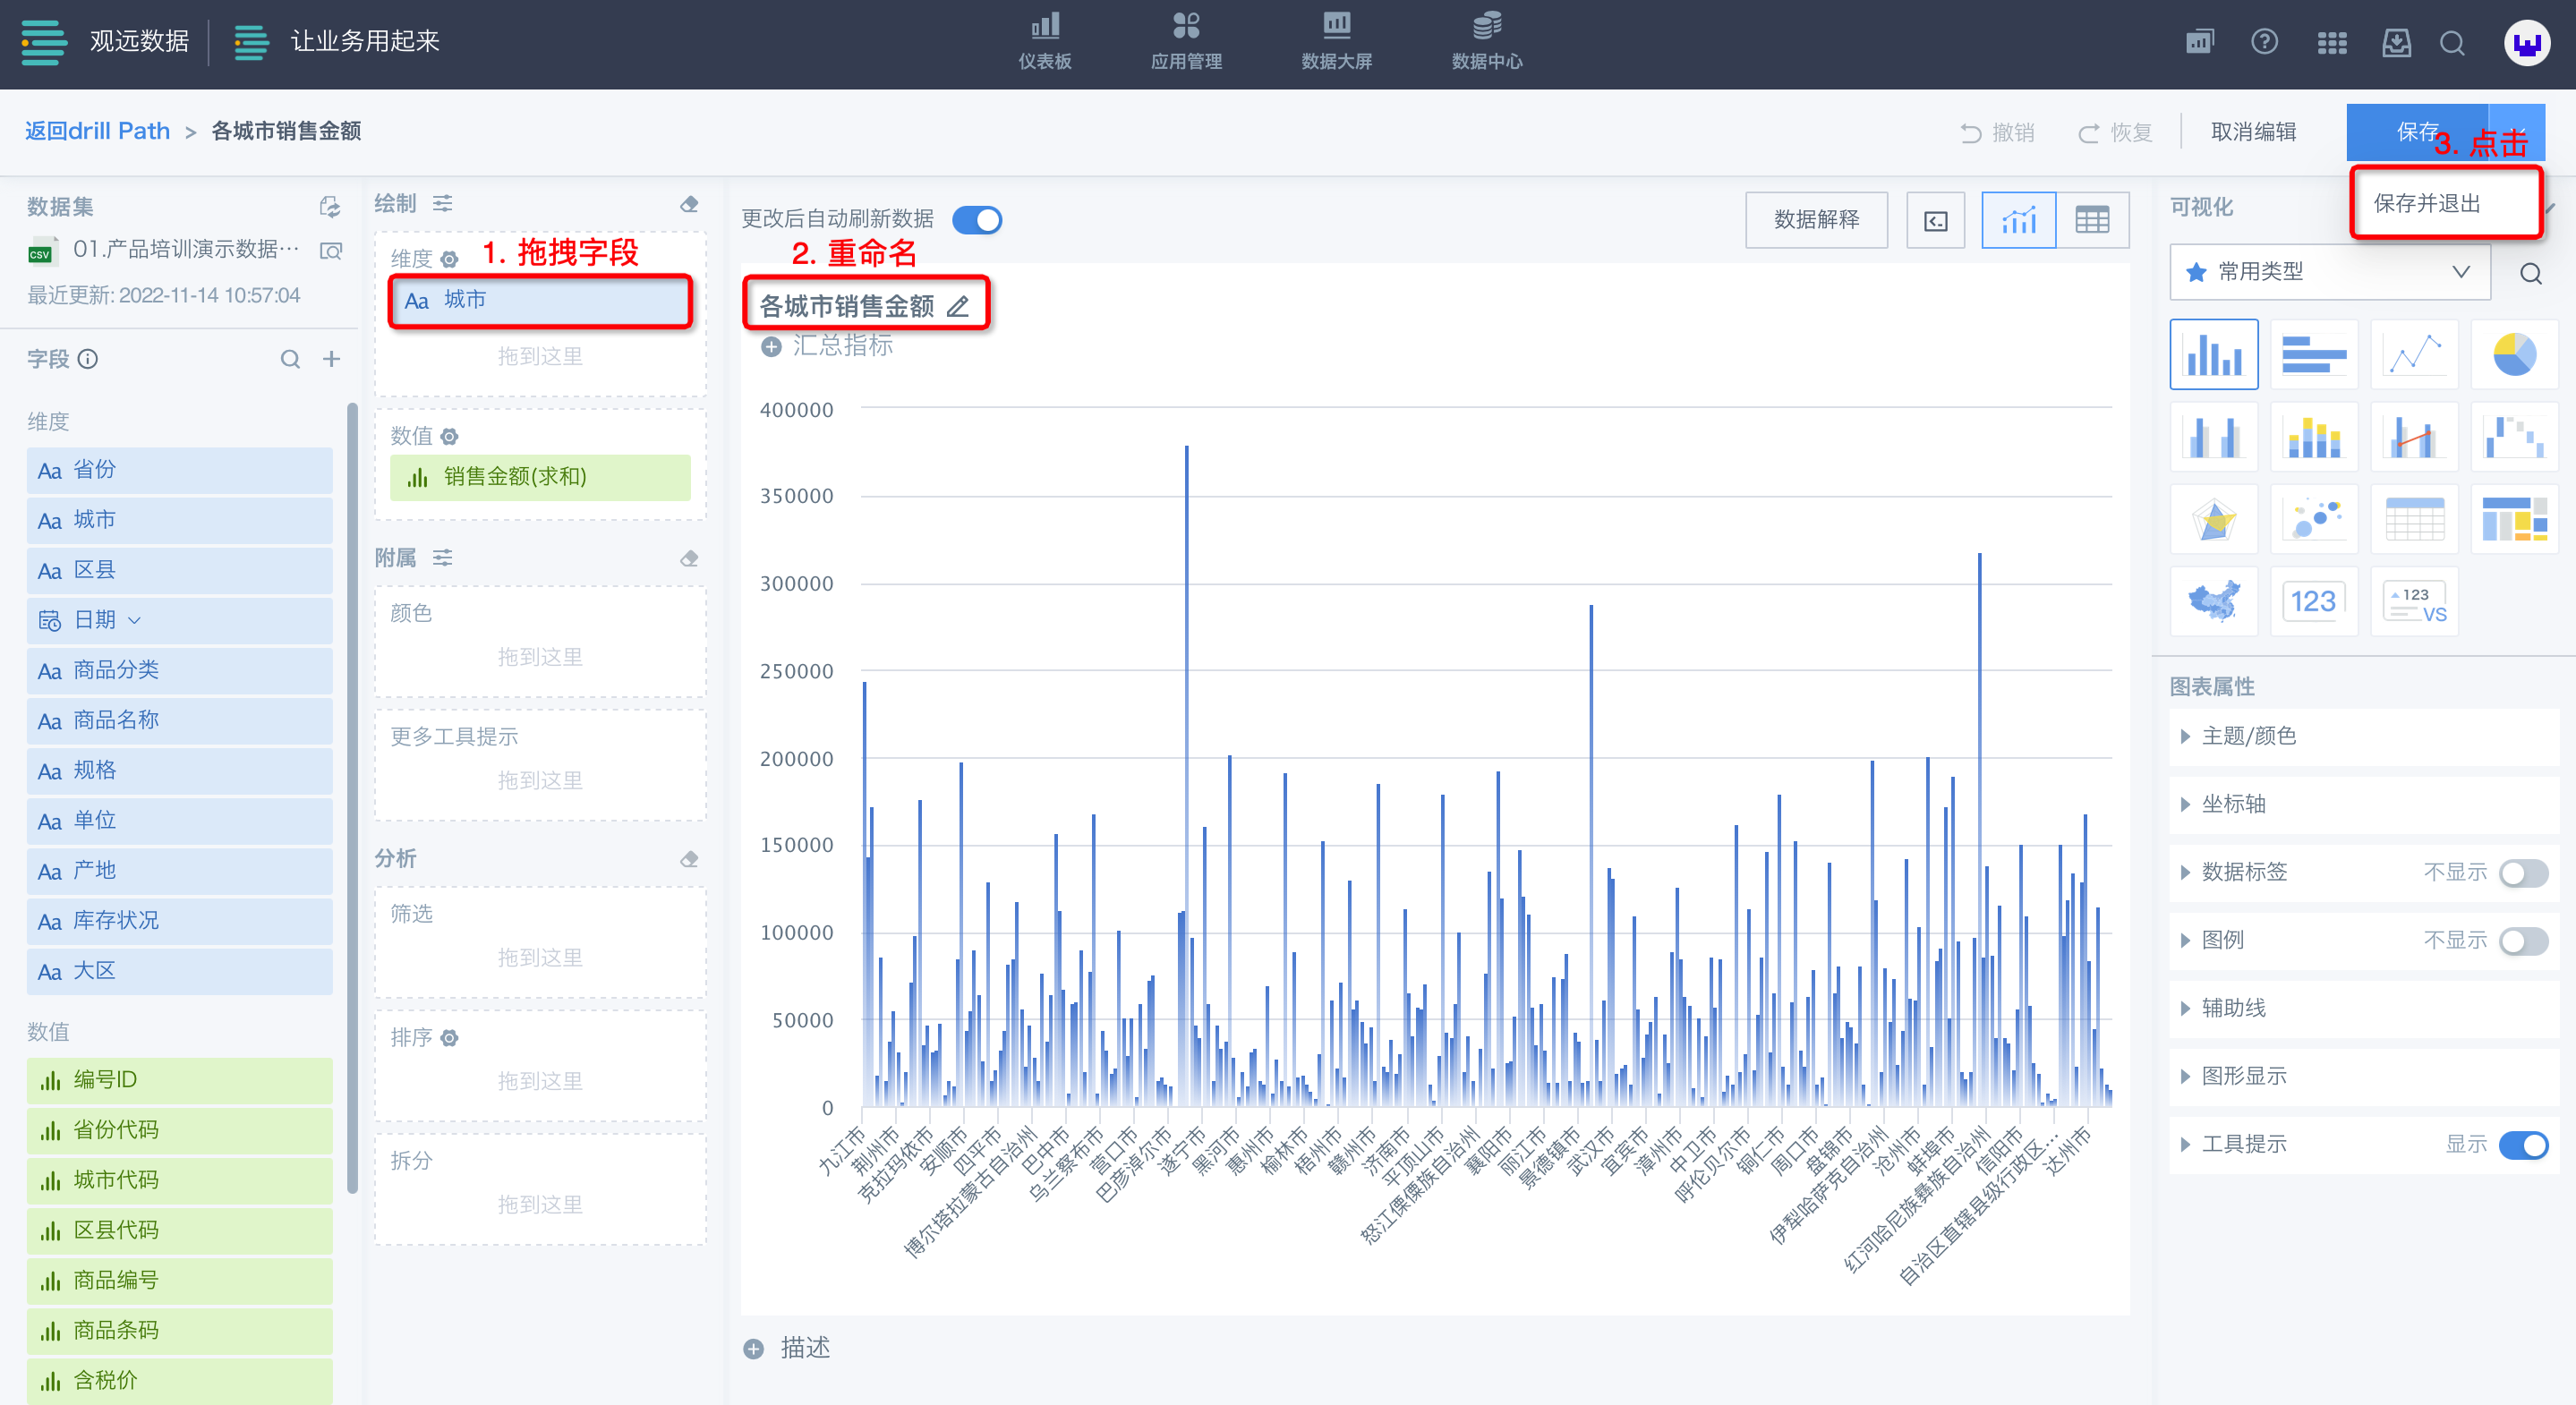Expand the 坐标轴 axis properties section
2576x1405 pixels.
[x=2233, y=804]
